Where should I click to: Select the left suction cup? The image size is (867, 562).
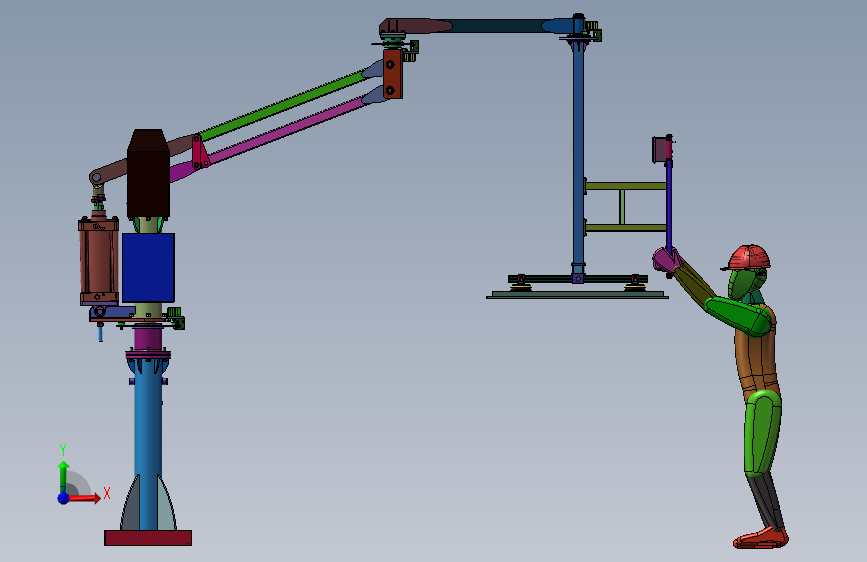[x=520, y=287]
